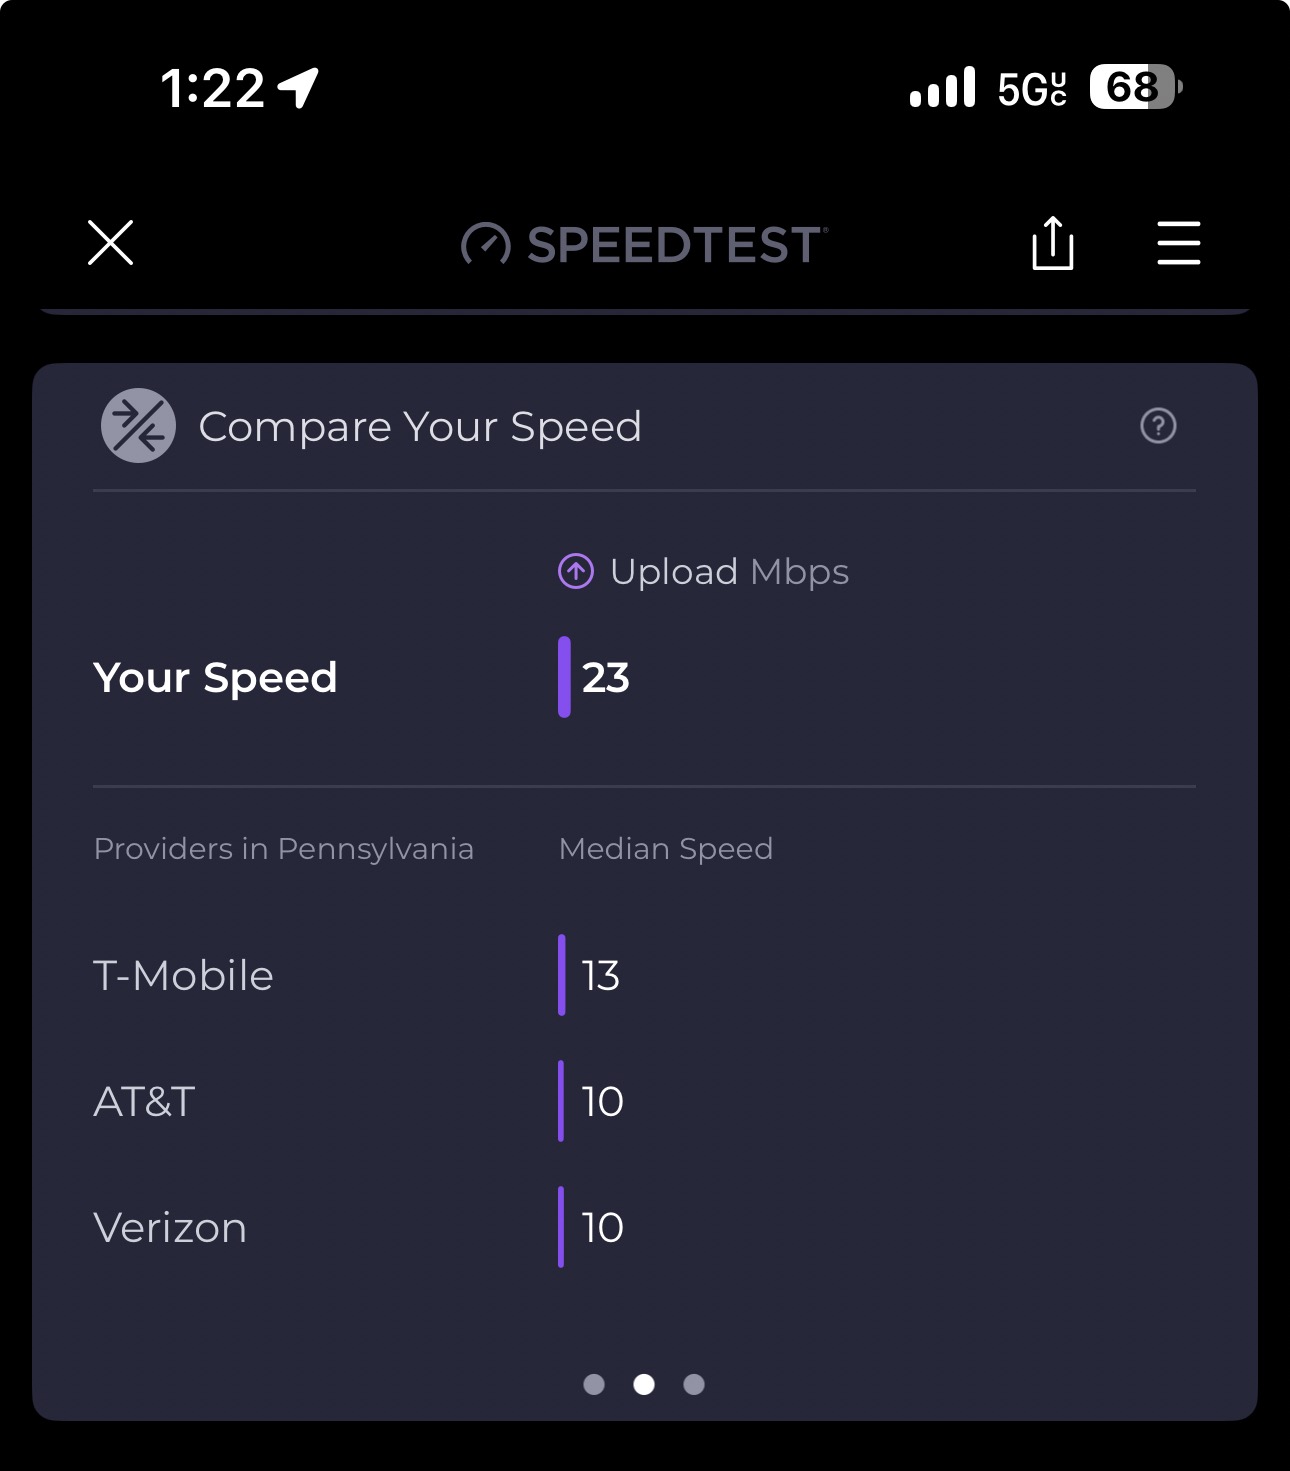
Task: Tap the share icon in header
Action: point(1052,243)
